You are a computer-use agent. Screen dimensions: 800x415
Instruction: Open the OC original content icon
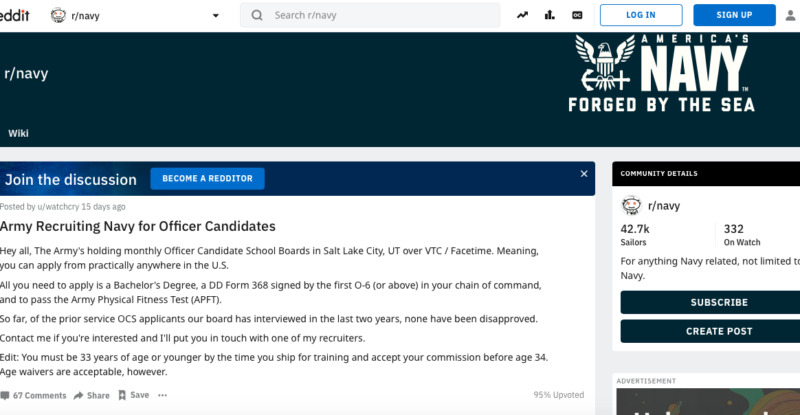click(x=577, y=15)
